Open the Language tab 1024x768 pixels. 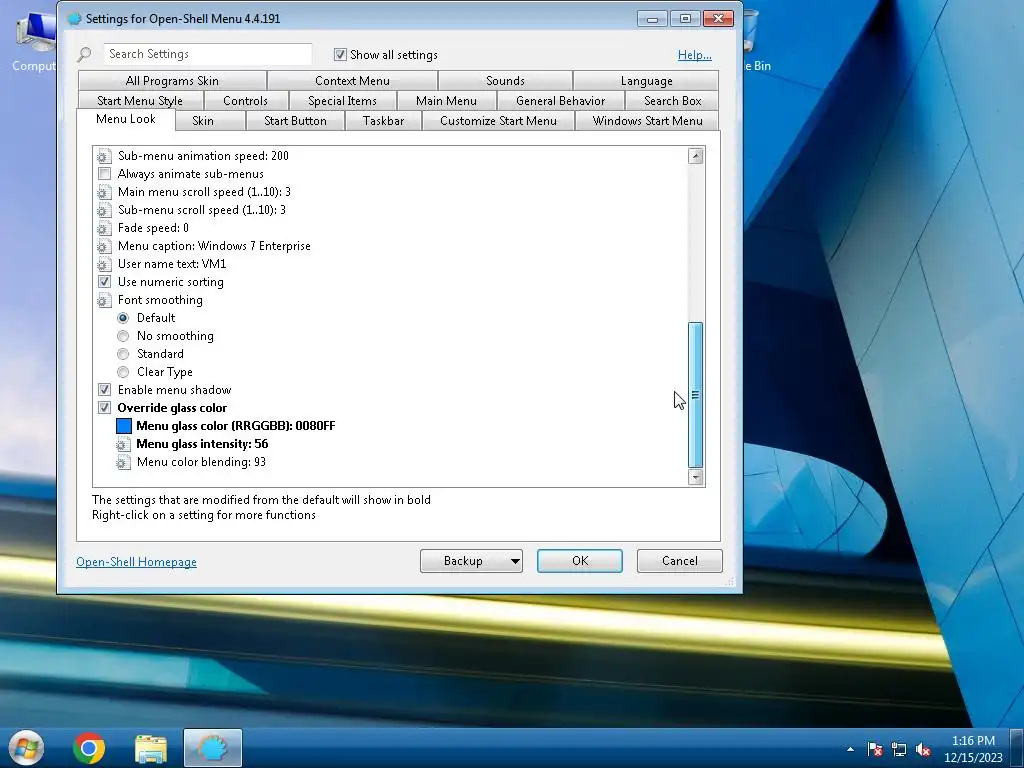click(647, 81)
